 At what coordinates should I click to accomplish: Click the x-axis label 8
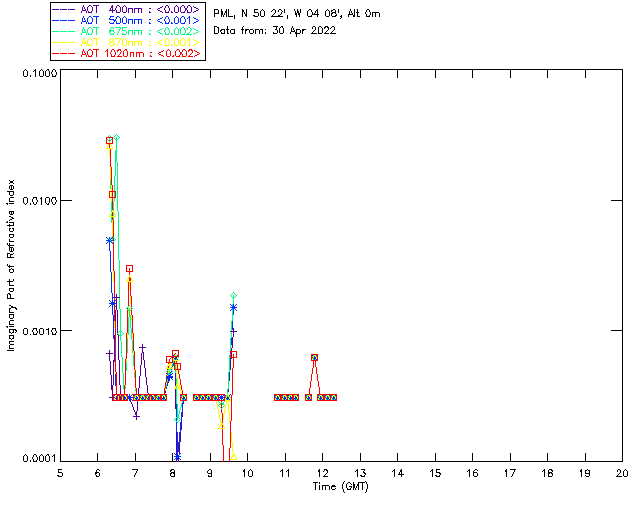pos(173,473)
